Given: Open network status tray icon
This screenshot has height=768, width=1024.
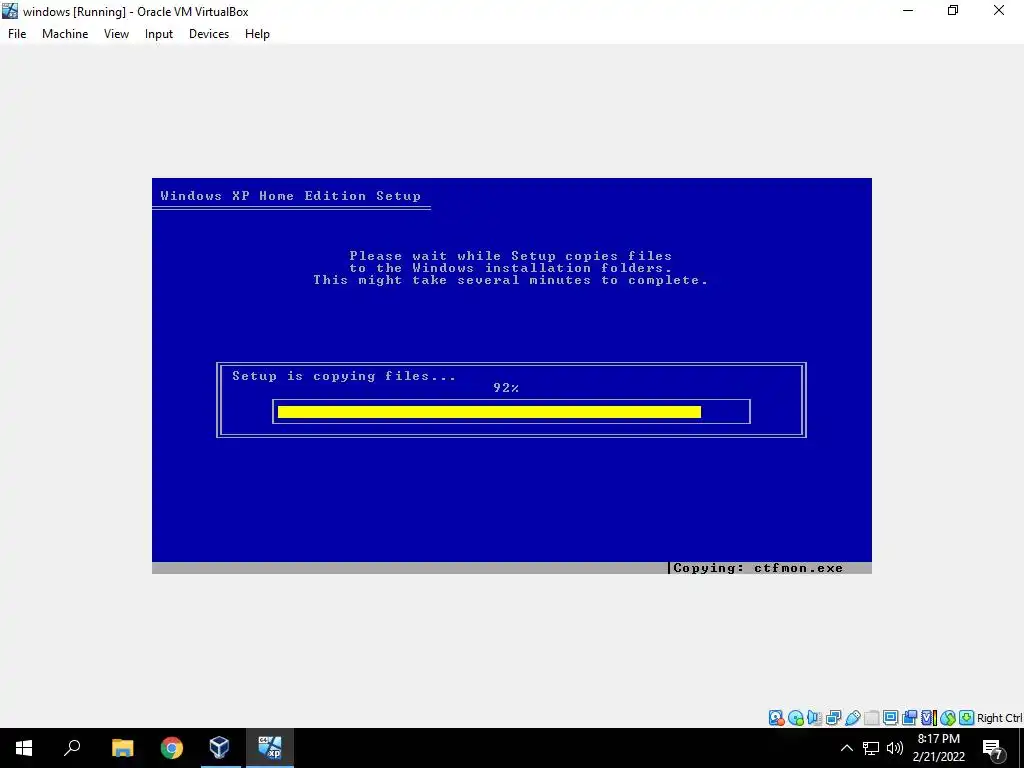Looking at the screenshot, I should point(871,748).
